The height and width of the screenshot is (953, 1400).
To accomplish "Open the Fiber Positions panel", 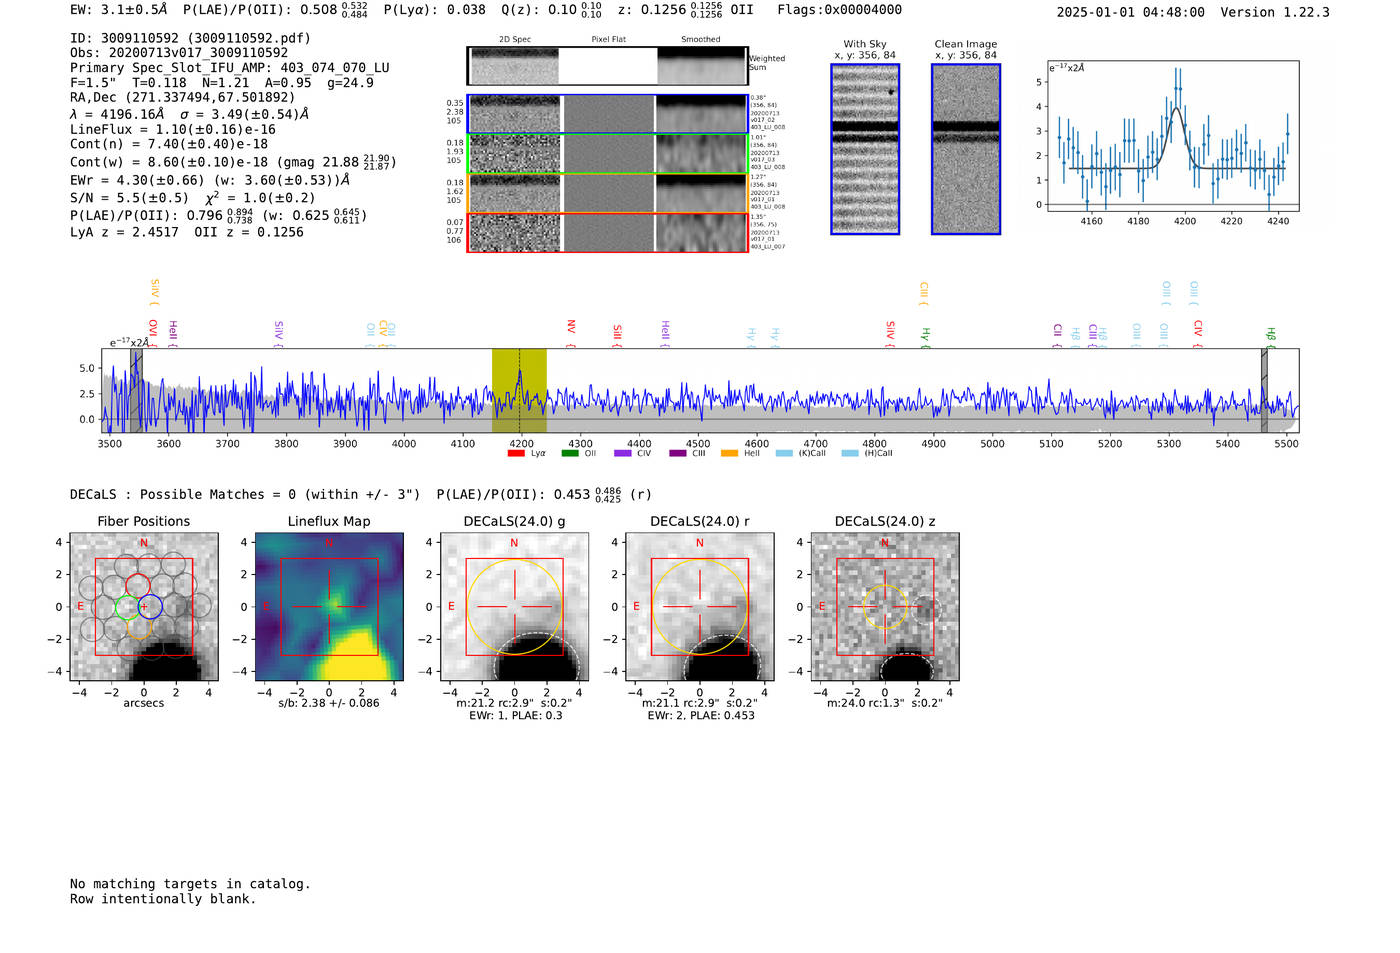I will (144, 607).
